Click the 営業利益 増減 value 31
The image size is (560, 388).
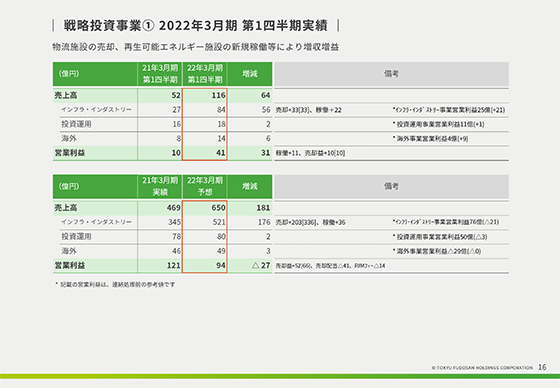pos(265,153)
